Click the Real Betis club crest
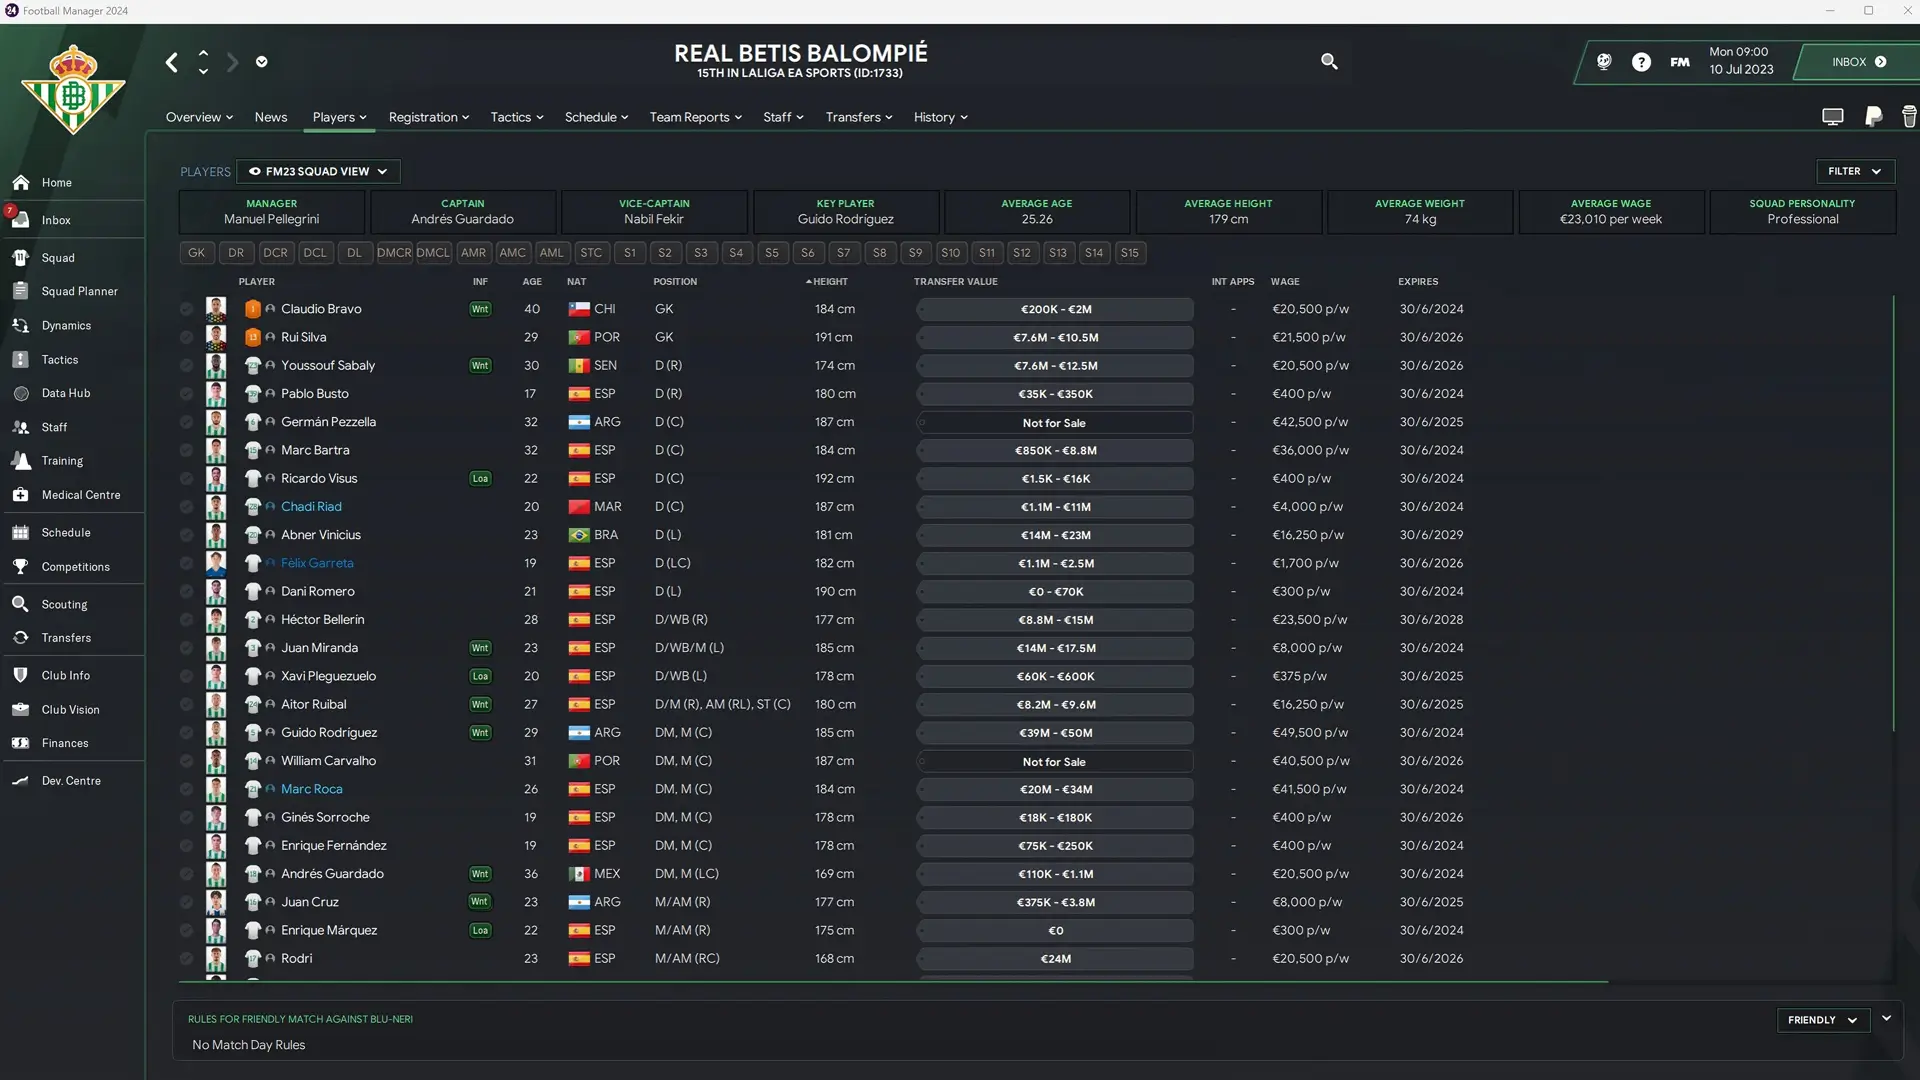The height and width of the screenshot is (1080, 1920). (73, 90)
